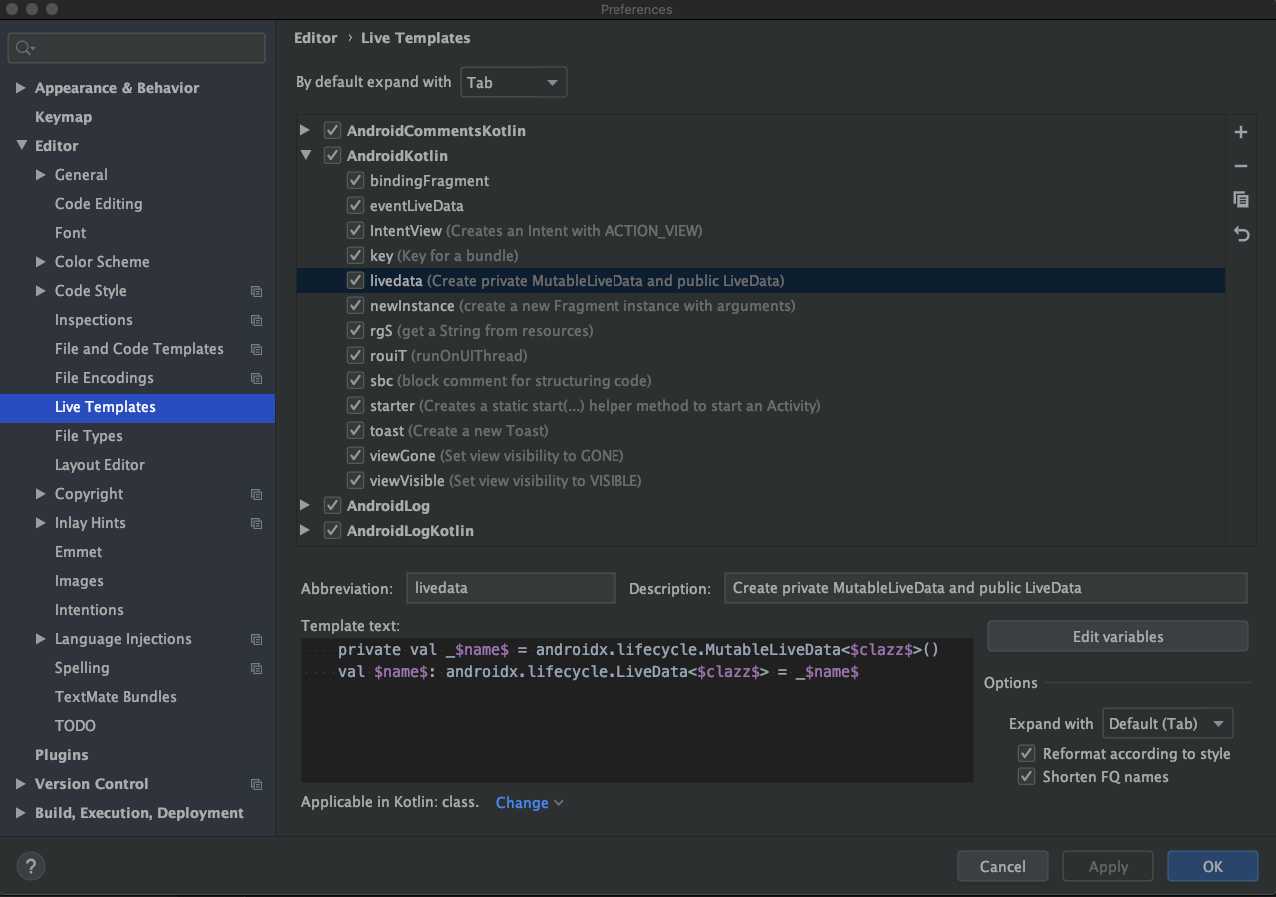Expand the Color Scheme settings node
The width and height of the screenshot is (1276, 897).
[41, 262]
